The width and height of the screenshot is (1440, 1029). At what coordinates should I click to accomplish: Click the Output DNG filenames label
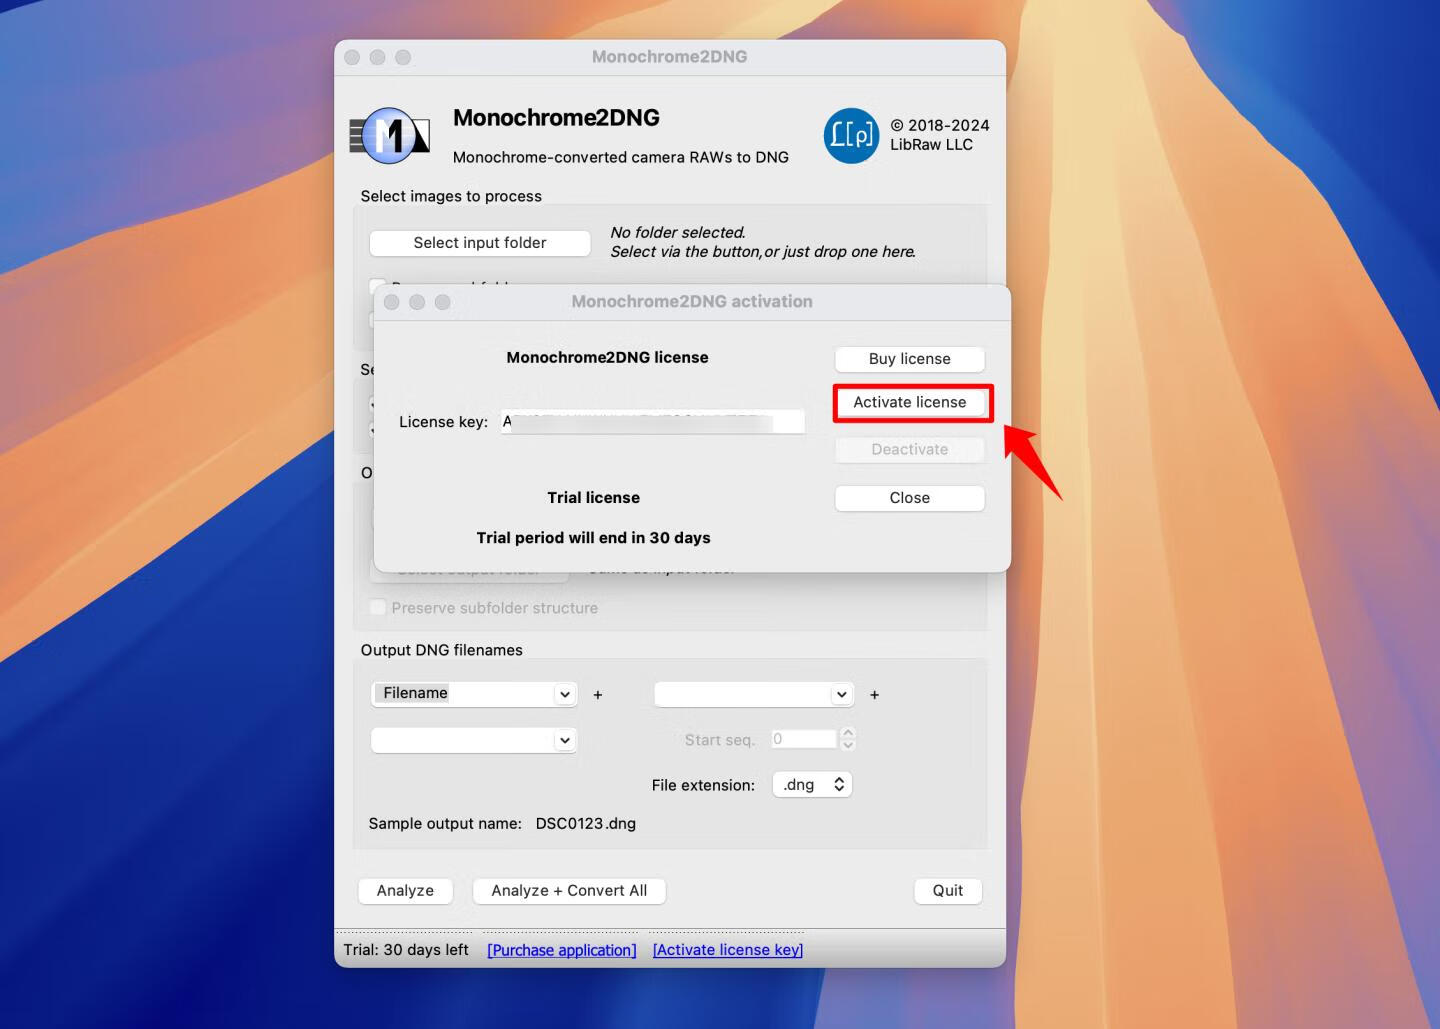441,650
